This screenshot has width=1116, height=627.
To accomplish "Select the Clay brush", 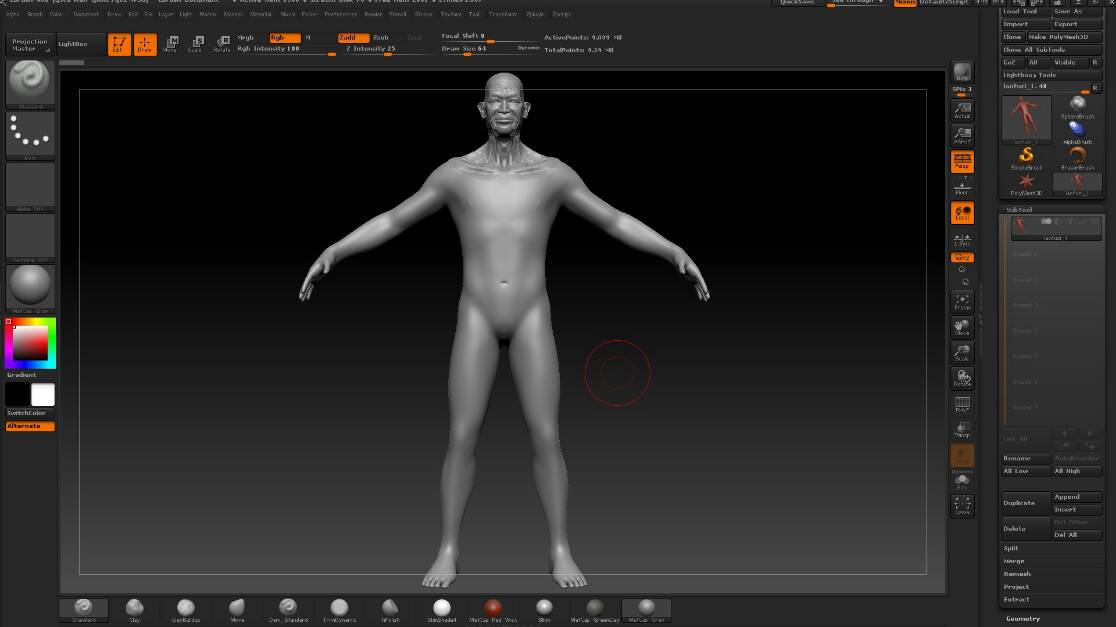I will 135,609.
